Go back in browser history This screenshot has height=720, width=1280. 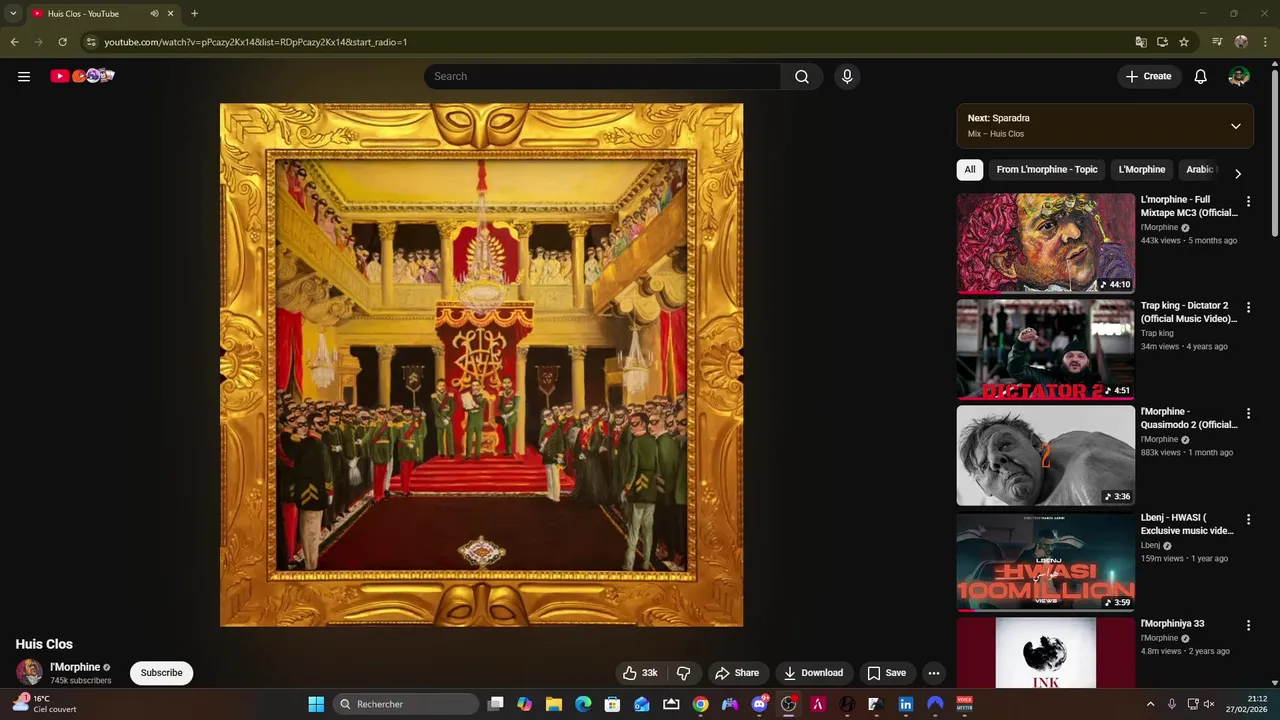pos(14,42)
